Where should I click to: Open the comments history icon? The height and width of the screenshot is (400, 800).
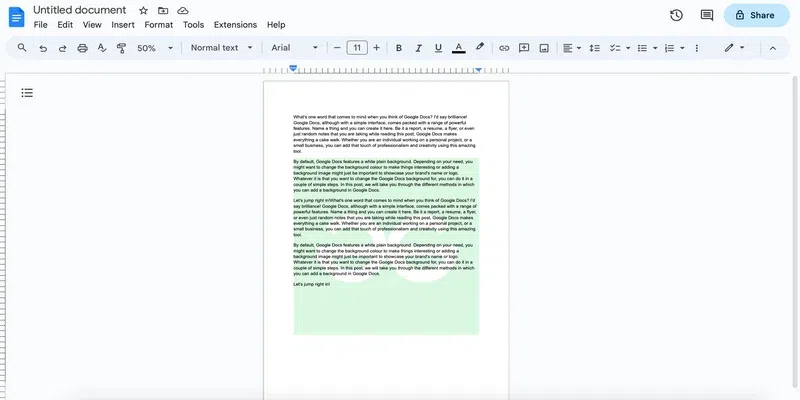707,15
